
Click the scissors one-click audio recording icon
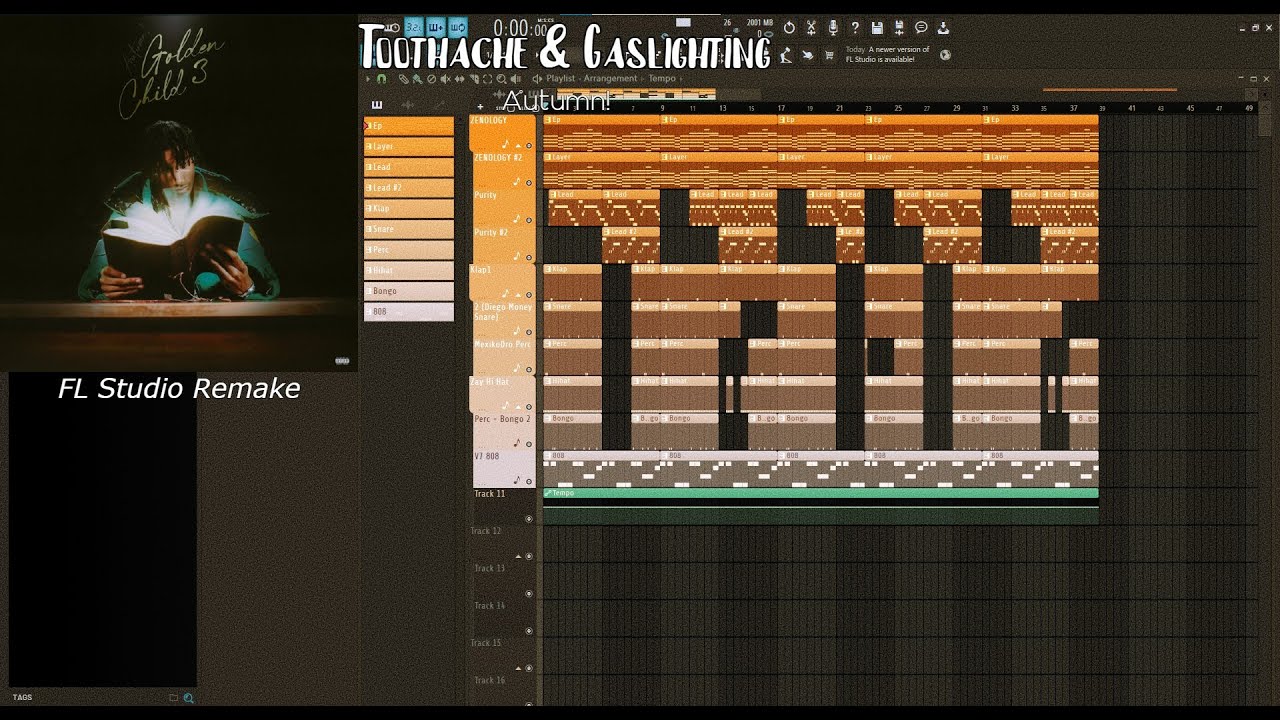[x=811, y=28]
